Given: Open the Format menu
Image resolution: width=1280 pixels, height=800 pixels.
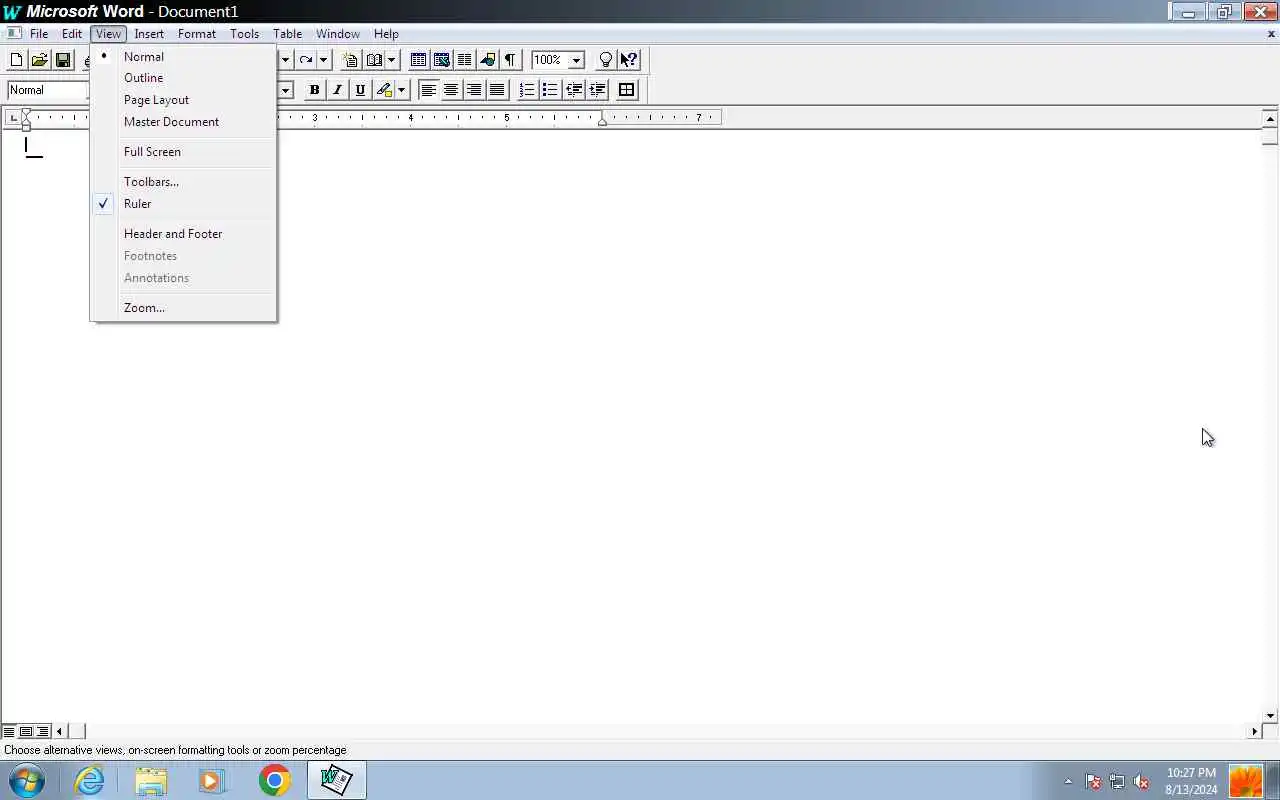Looking at the screenshot, I should [x=197, y=34].
